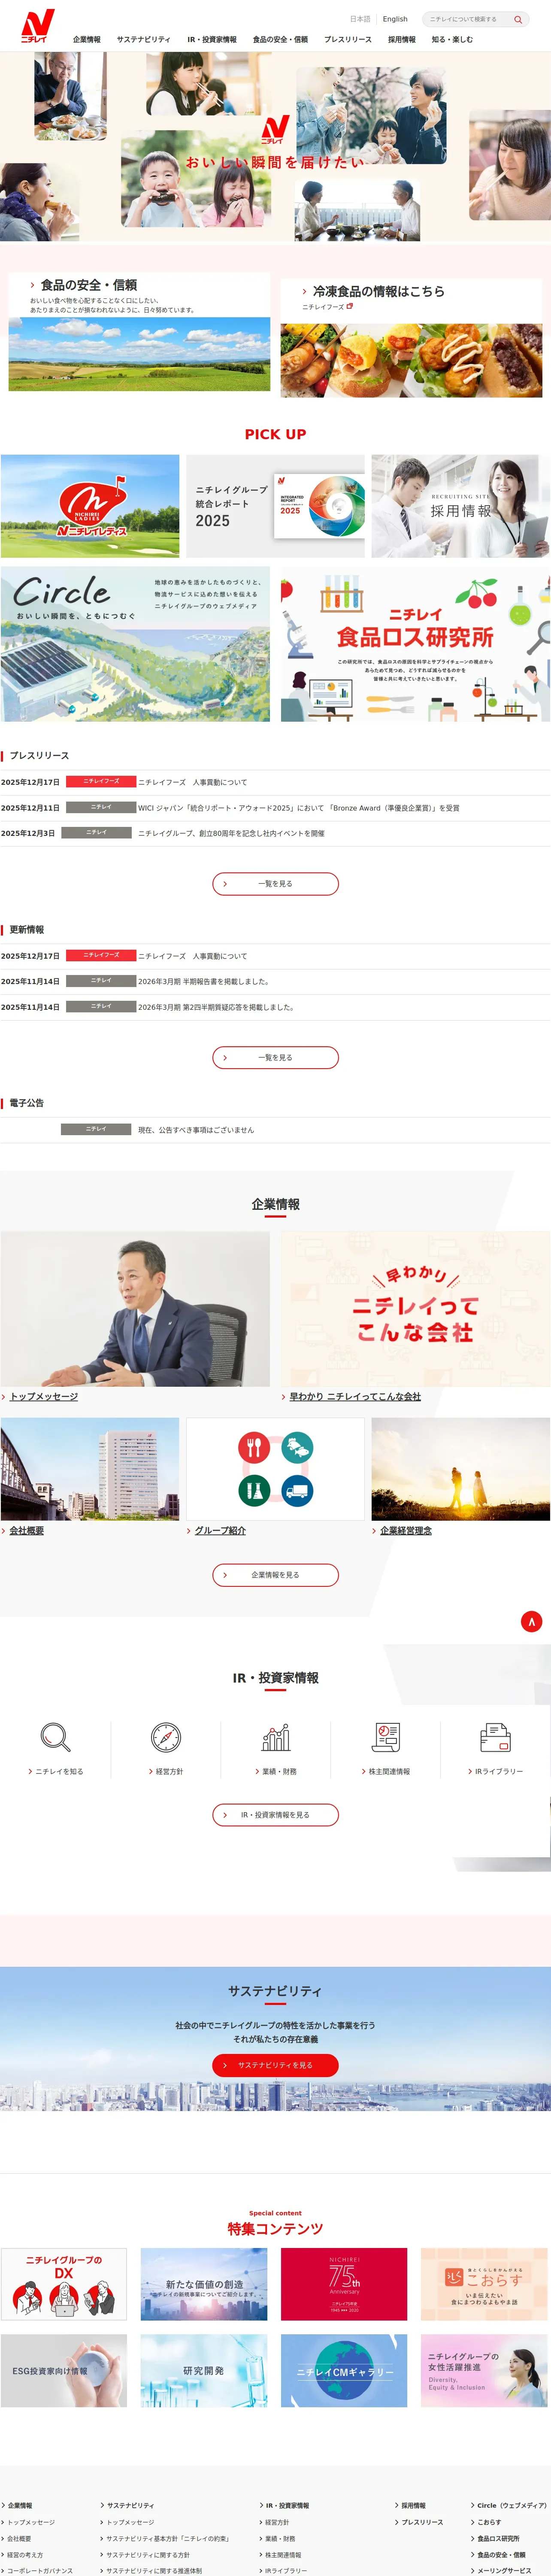Image resolution: width=551 pixels, height=2576 pixels.
Task: Open the 食品の安全・信頼 banner with the field photo
Action: point(139,331)
